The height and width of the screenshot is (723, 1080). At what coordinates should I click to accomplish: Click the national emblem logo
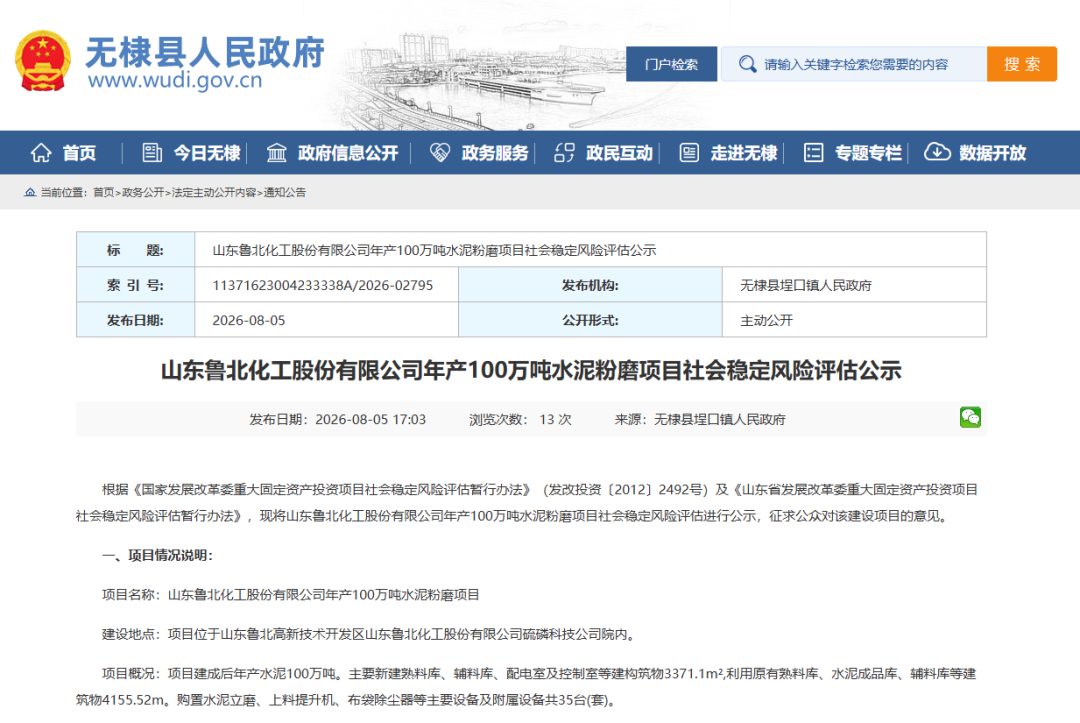(43, 61)
